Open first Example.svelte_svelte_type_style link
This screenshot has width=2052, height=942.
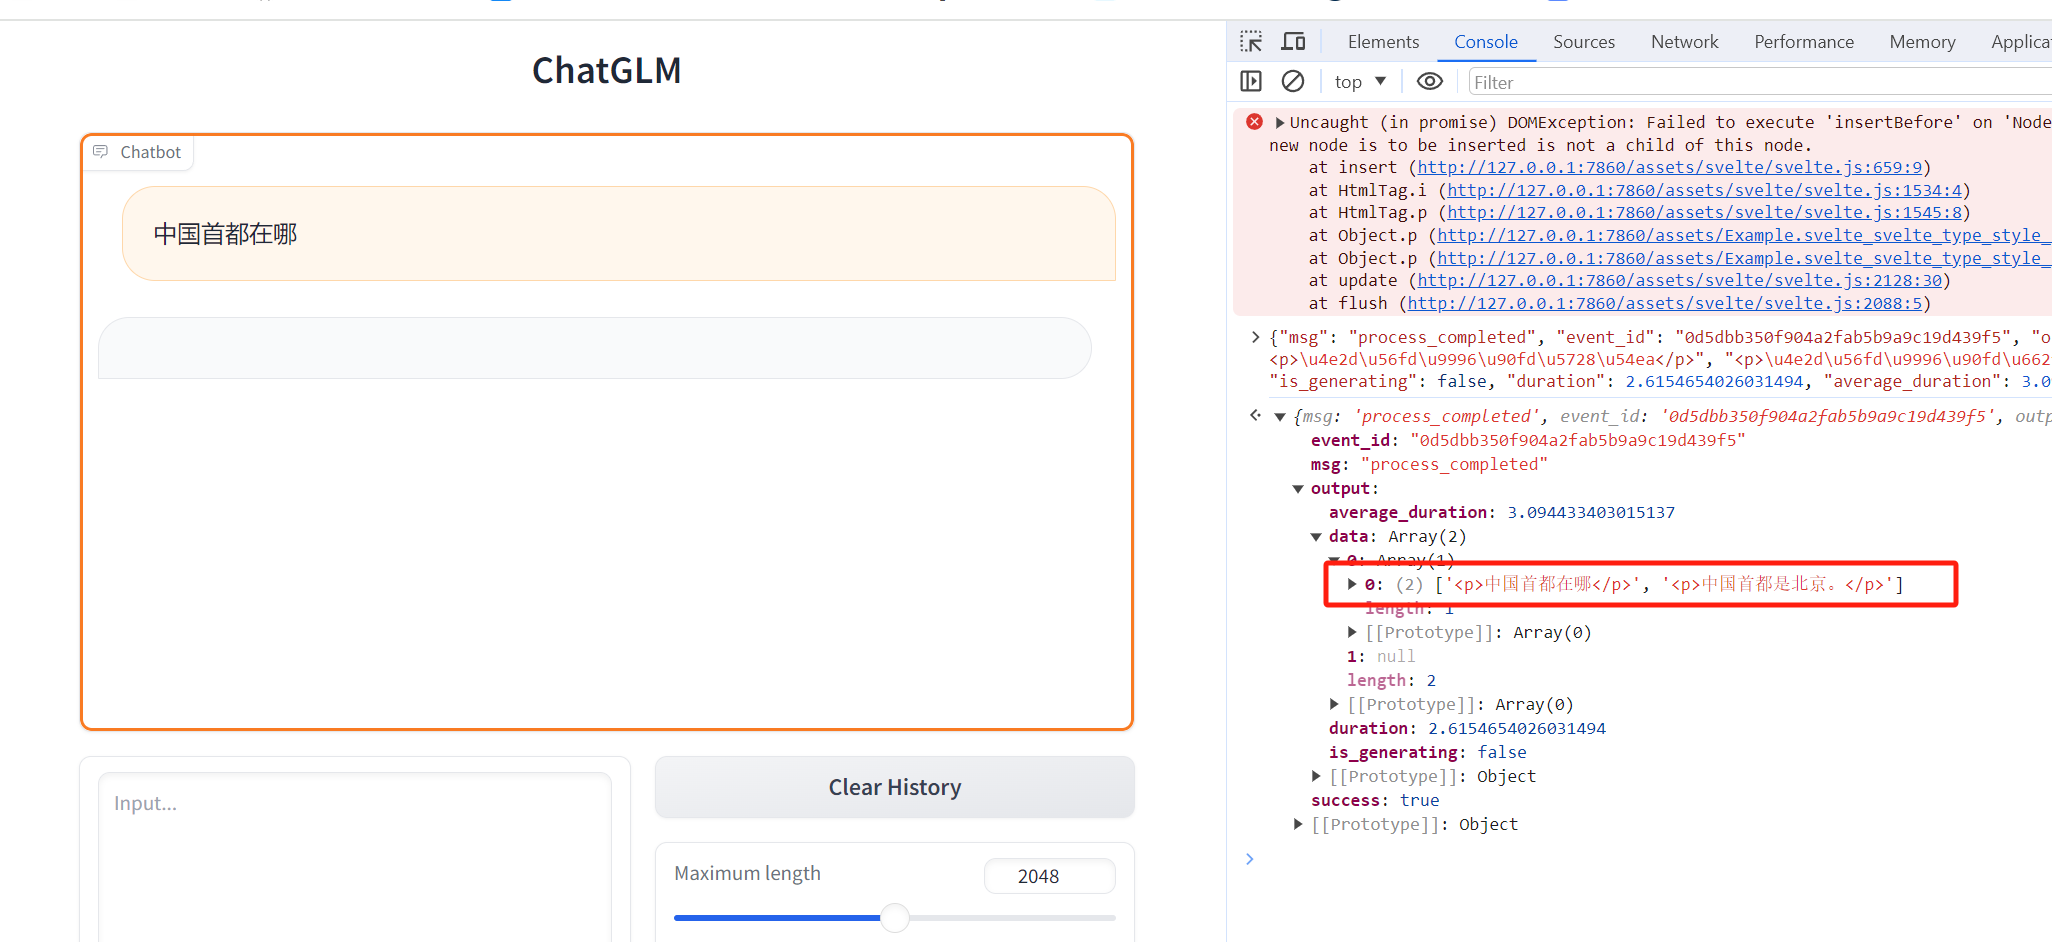[1744, 235]
